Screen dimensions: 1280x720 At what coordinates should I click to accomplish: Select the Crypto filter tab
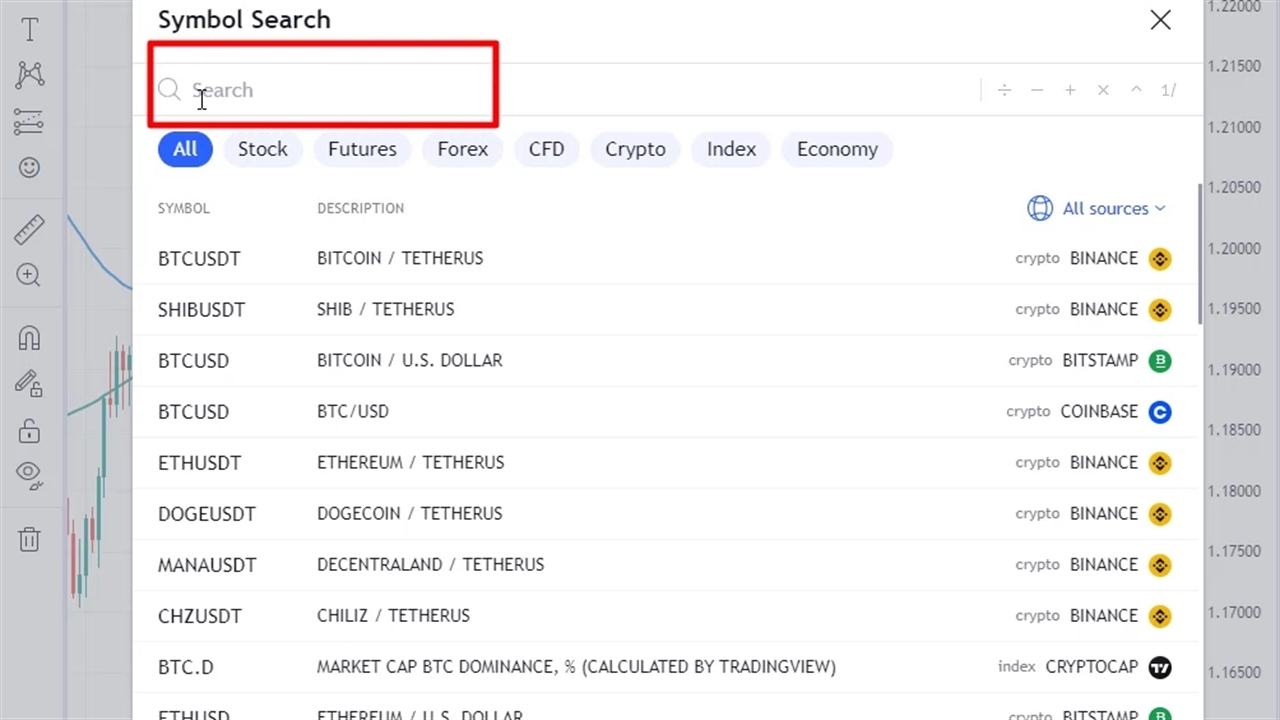(635, 149)
